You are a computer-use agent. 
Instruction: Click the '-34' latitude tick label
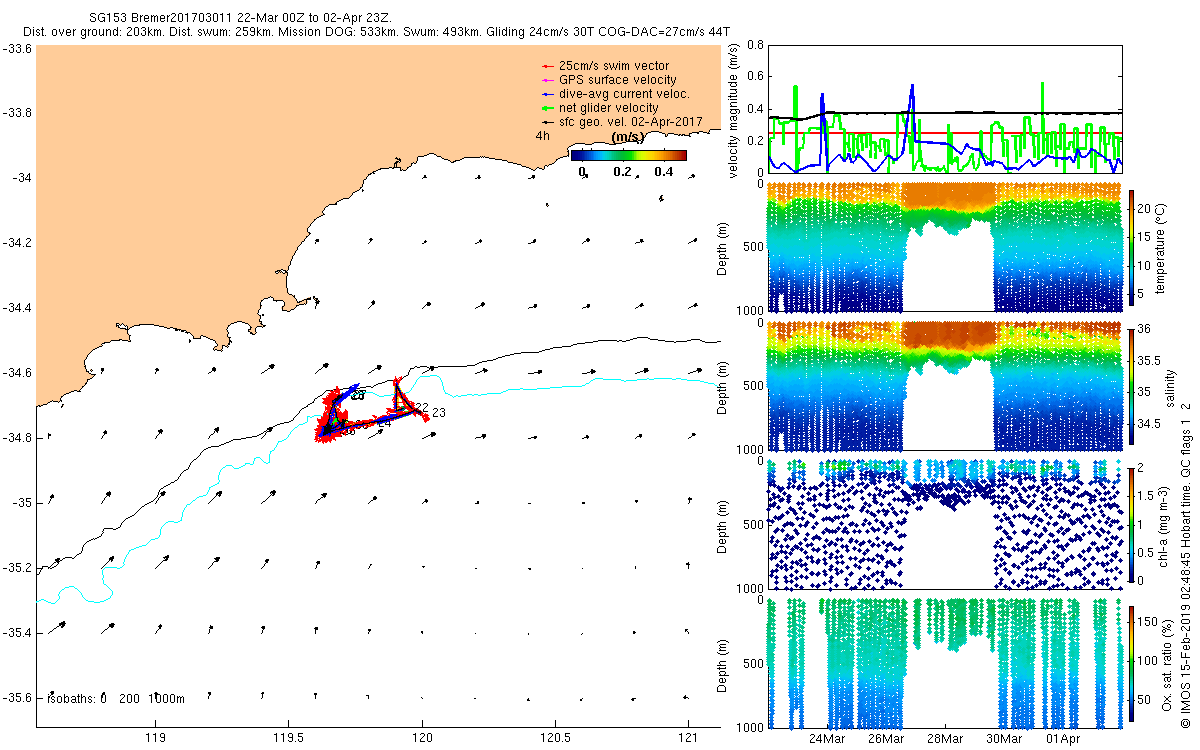(x=22, y=178)
